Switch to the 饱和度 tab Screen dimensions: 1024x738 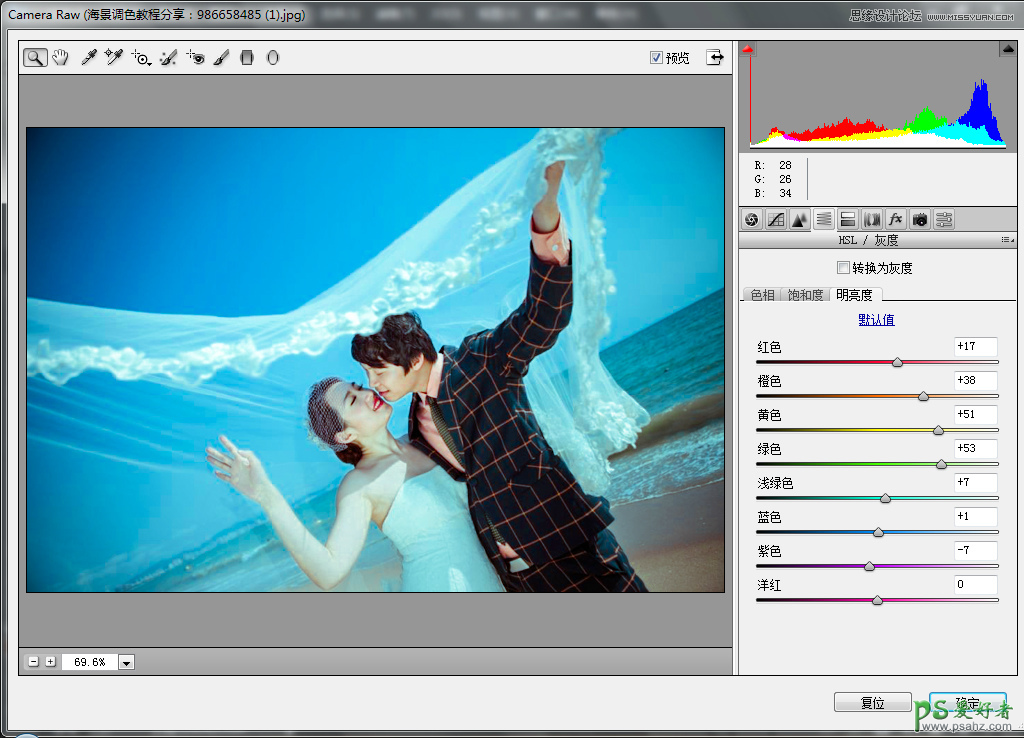[805, 295]
